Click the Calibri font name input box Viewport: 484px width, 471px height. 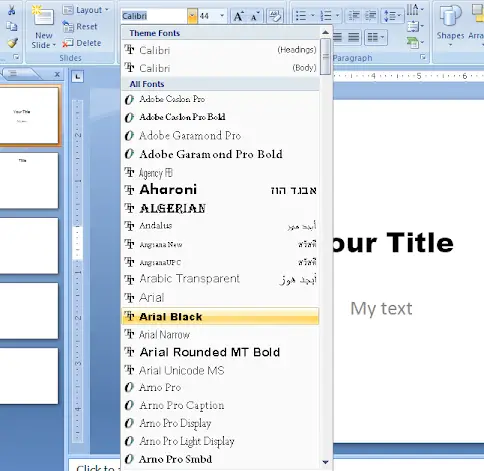154,16
